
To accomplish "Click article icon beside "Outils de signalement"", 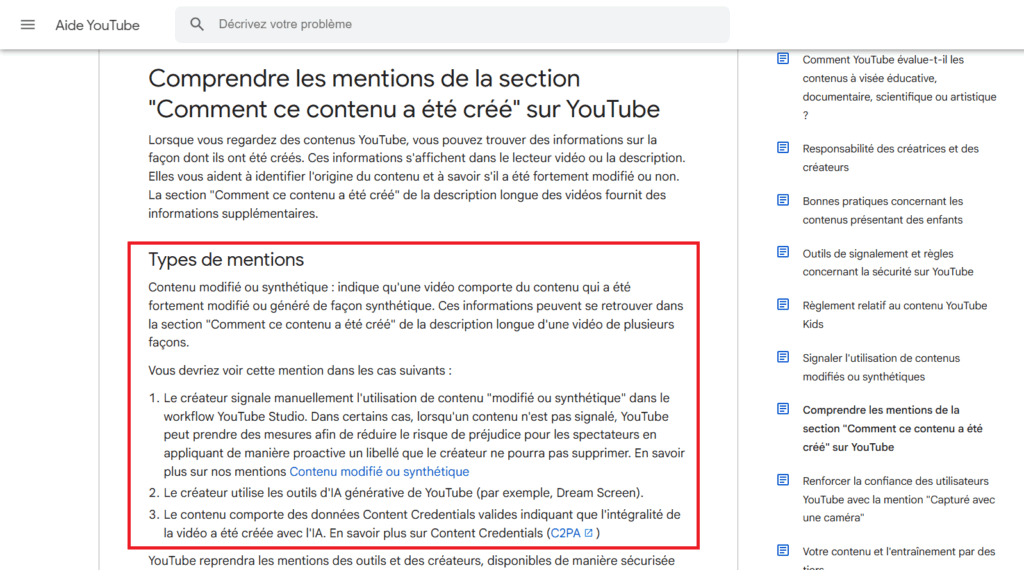I will tap(783, 252).
